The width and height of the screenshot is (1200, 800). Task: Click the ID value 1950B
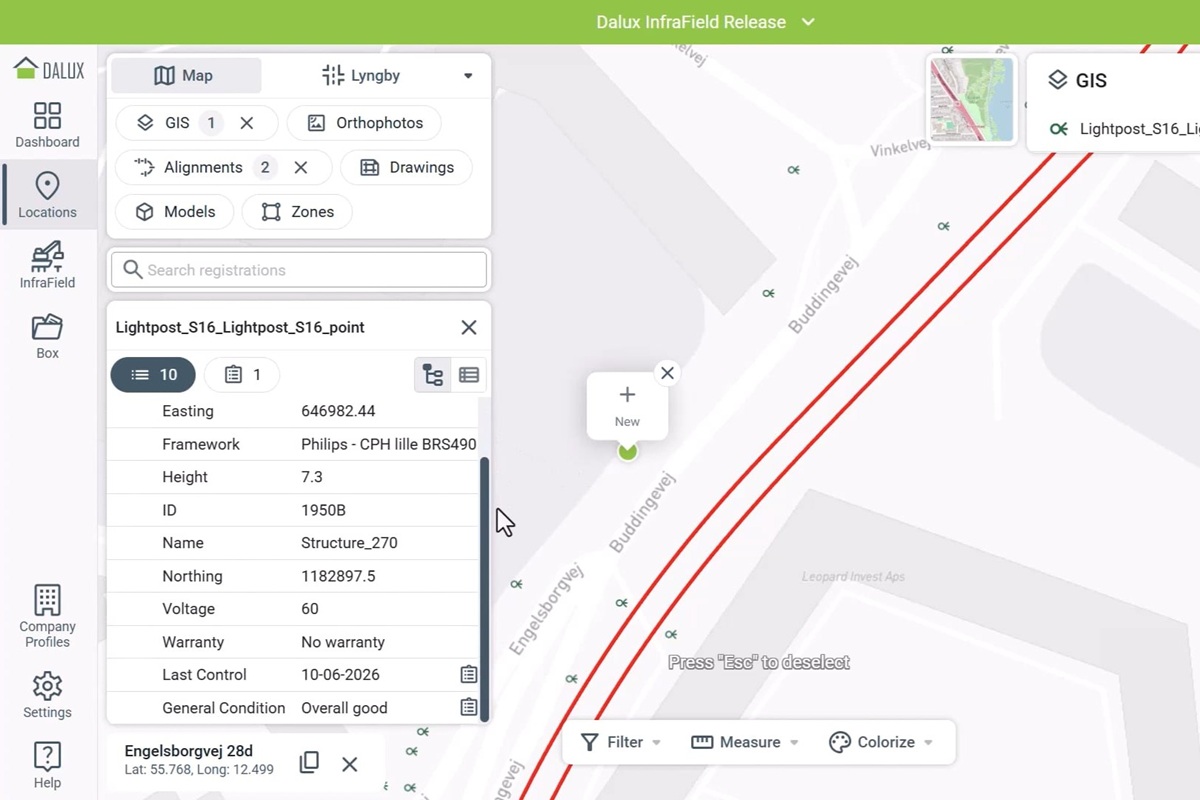coord(323,510)
